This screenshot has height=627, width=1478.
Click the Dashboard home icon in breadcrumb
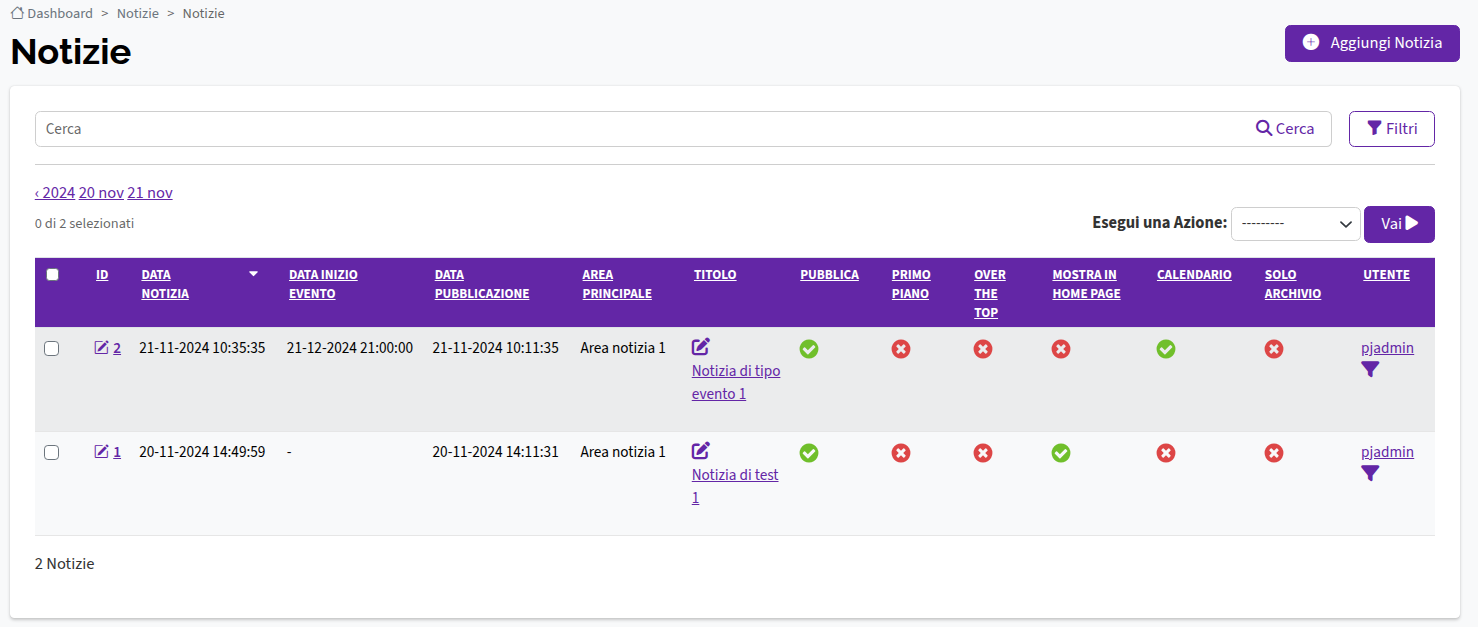click(17, 13)
